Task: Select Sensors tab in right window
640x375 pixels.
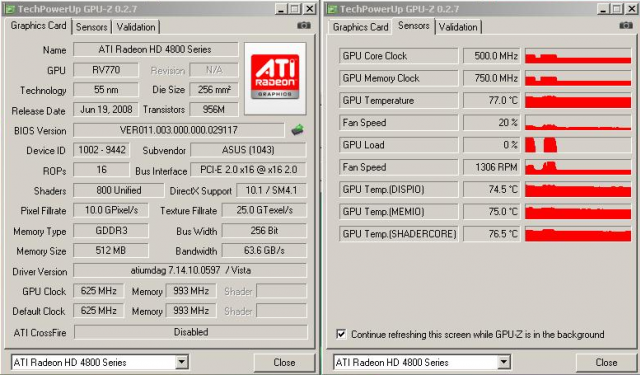Action: (x=413, y=26)
